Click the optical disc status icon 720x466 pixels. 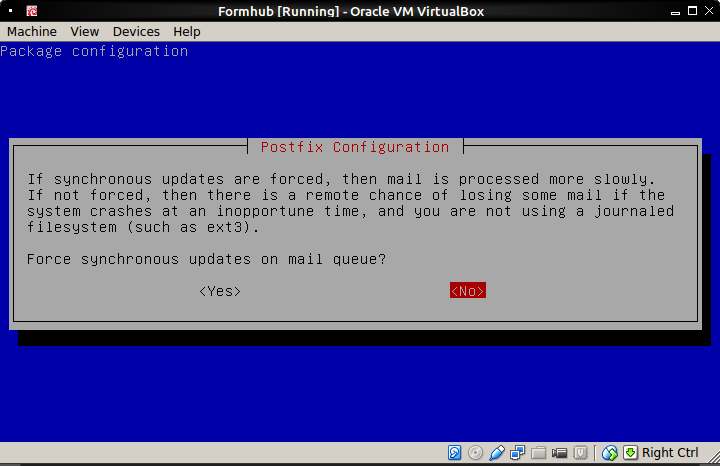click(x=475, y=453)
